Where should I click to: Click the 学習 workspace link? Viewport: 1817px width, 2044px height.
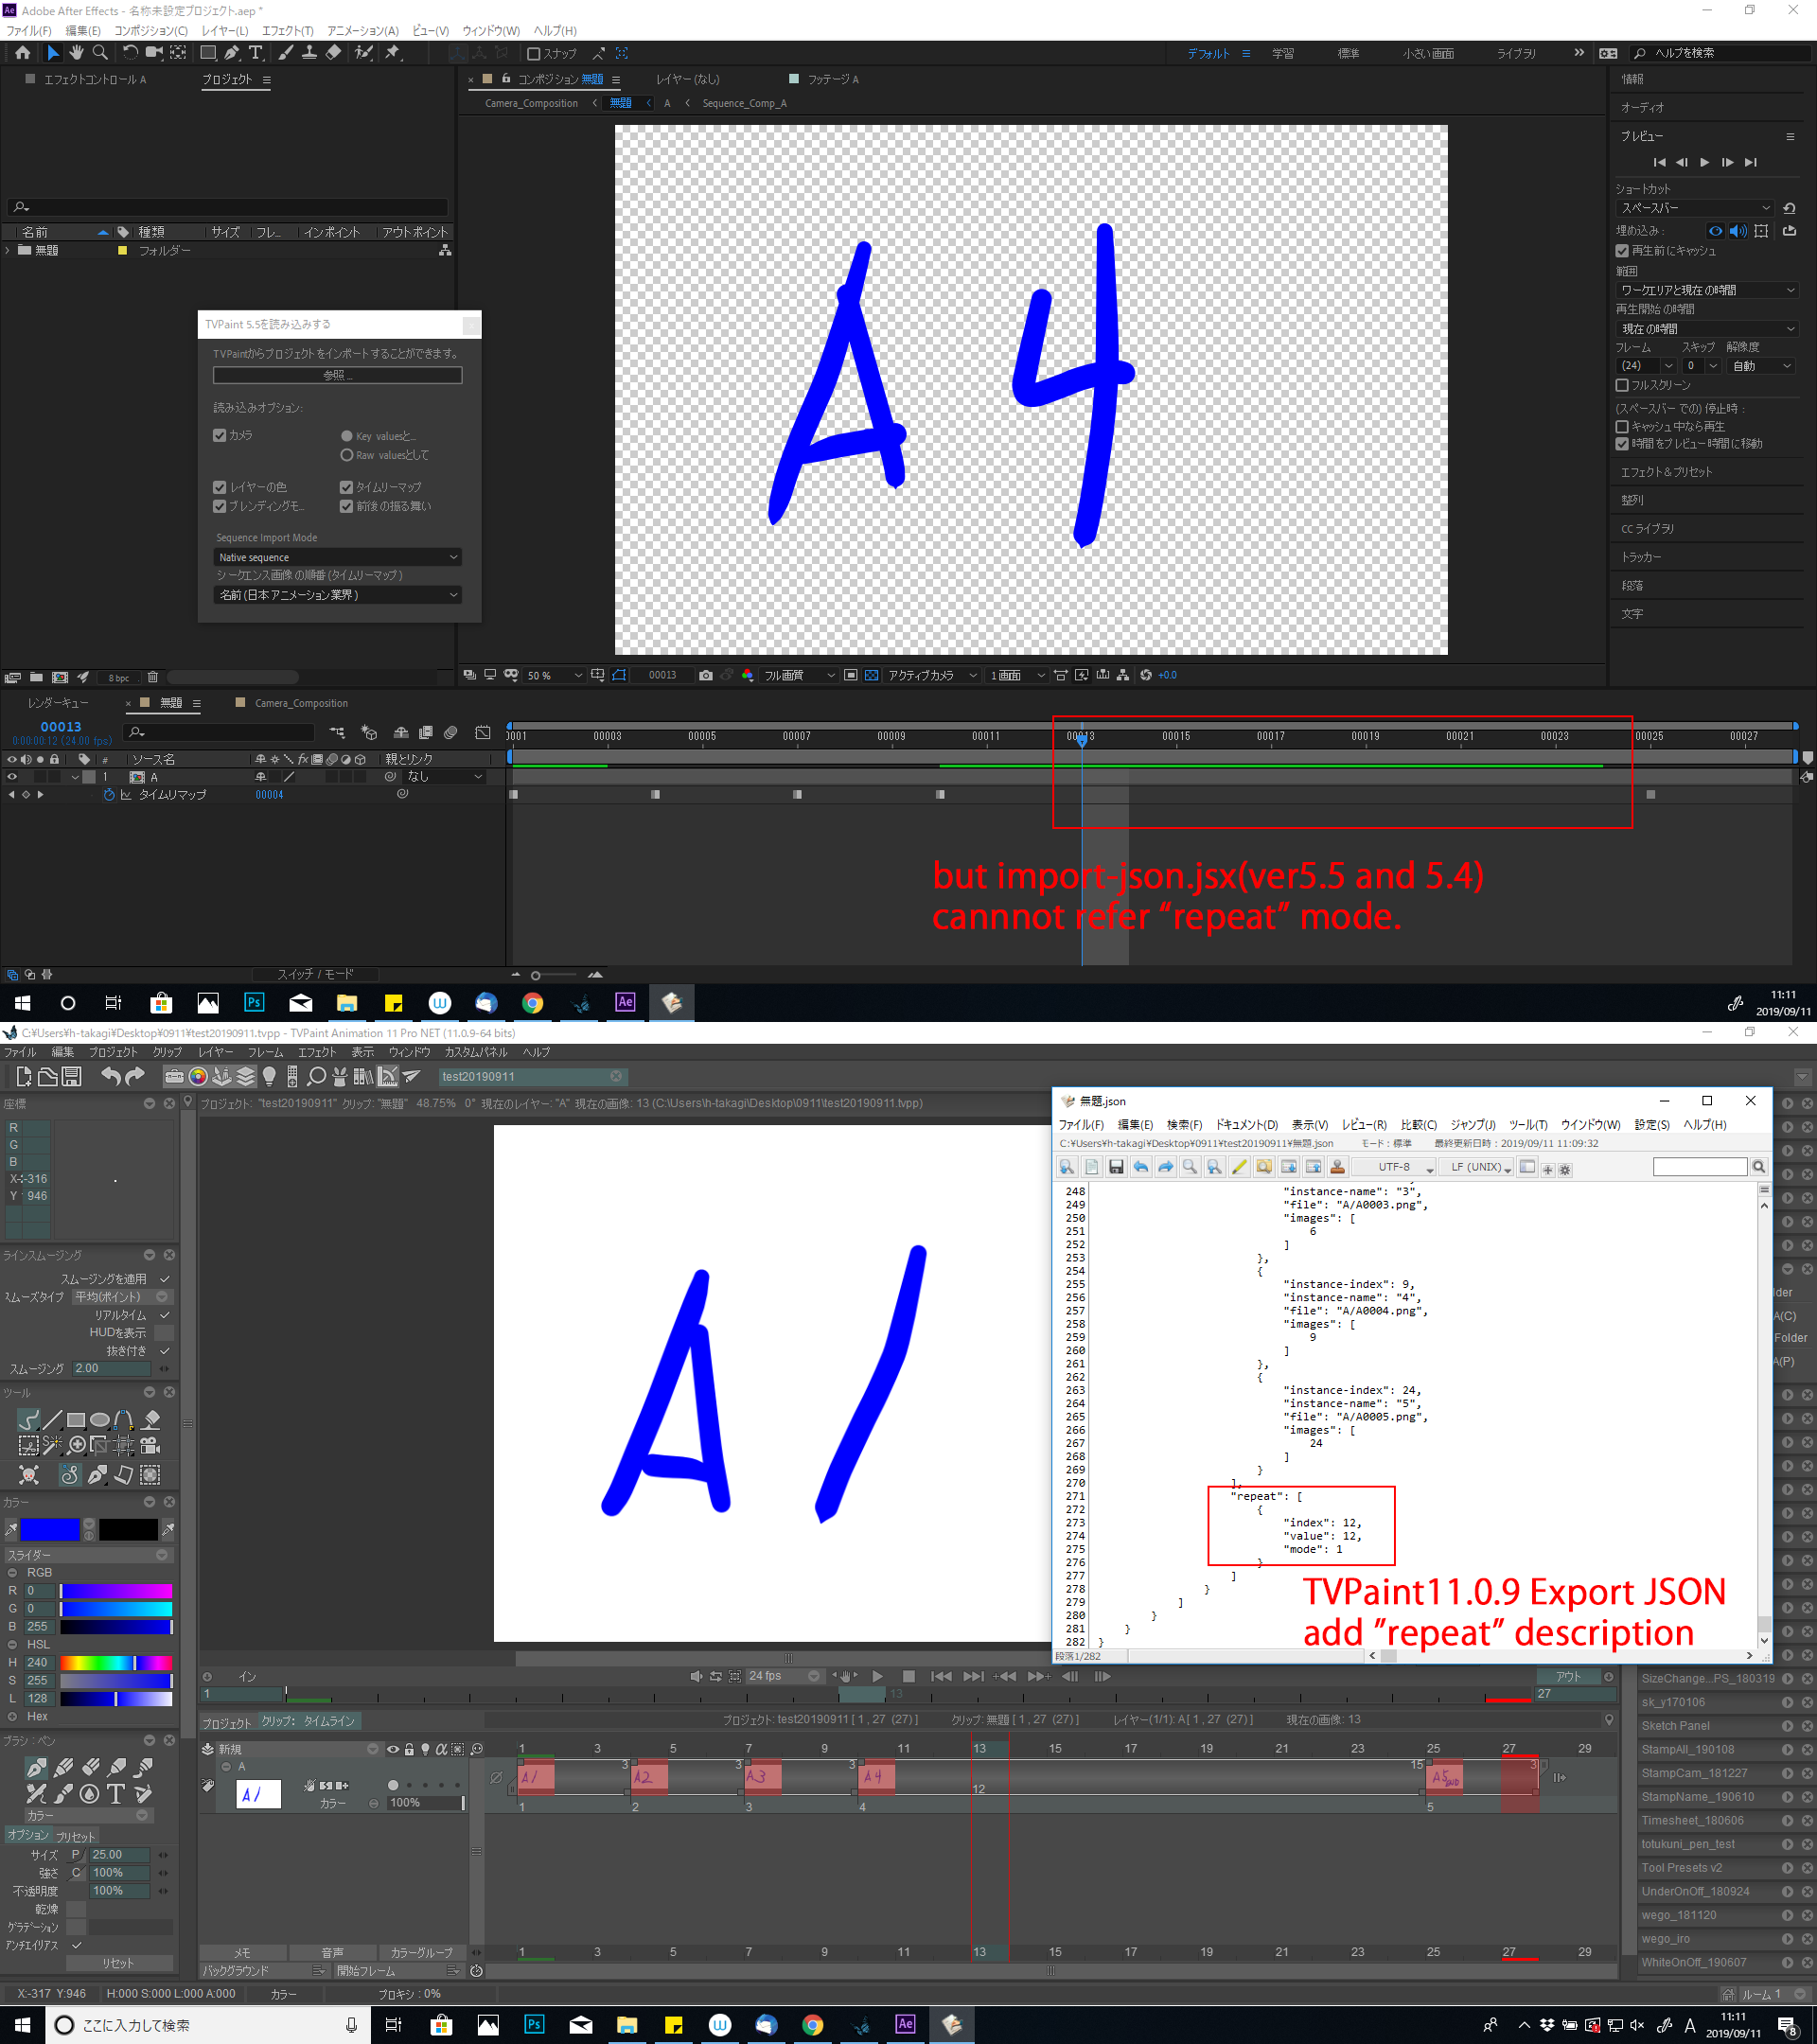(x=1283, y=53)
